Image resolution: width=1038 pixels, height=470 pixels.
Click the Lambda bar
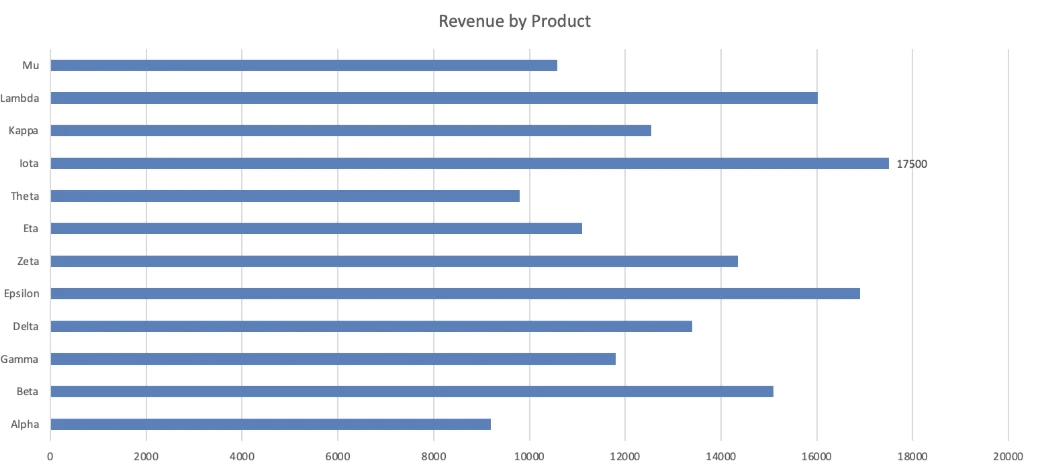point(434,98)
